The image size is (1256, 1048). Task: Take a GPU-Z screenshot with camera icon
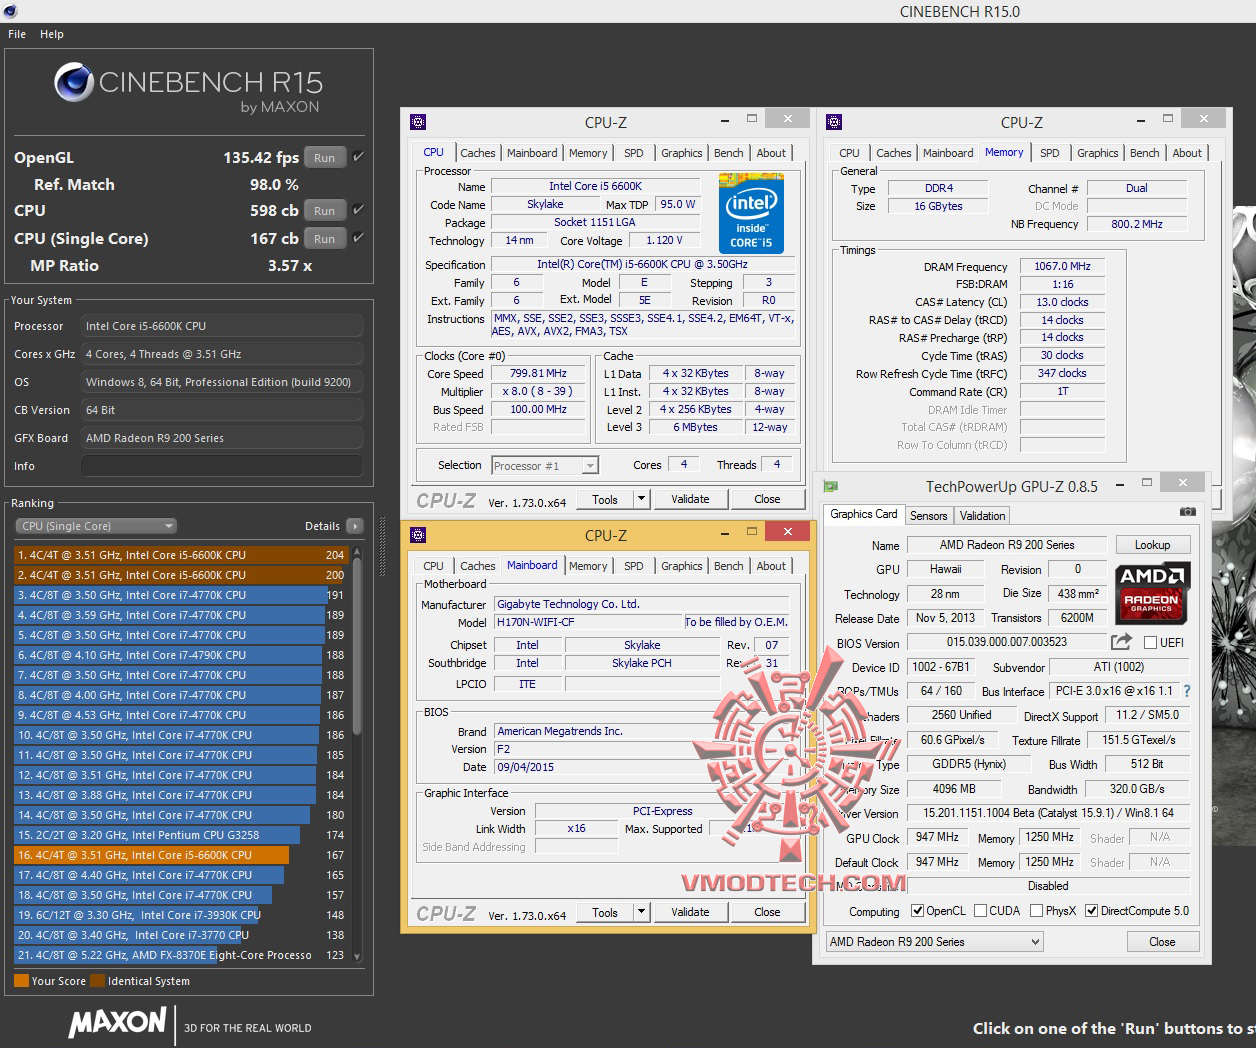pos(1187,512)
